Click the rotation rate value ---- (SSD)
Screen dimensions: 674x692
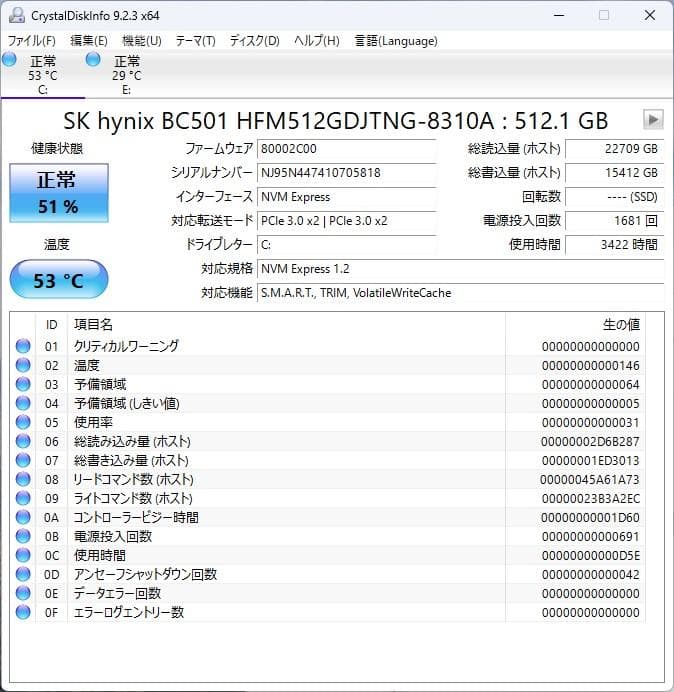614,197
